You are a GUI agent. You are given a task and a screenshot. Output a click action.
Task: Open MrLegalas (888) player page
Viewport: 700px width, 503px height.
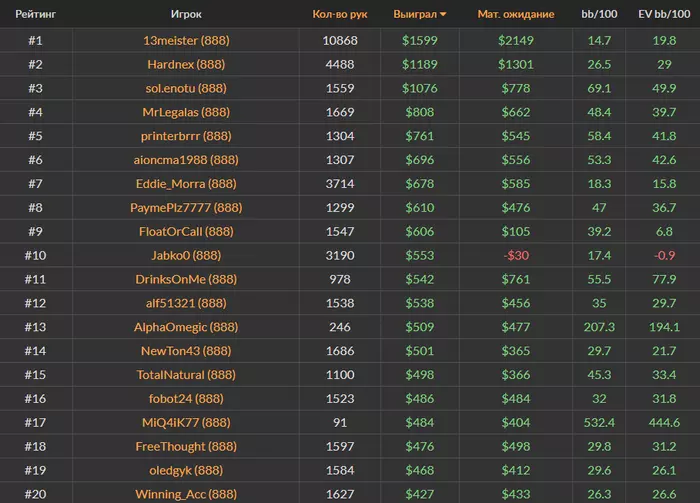[185, 113]
